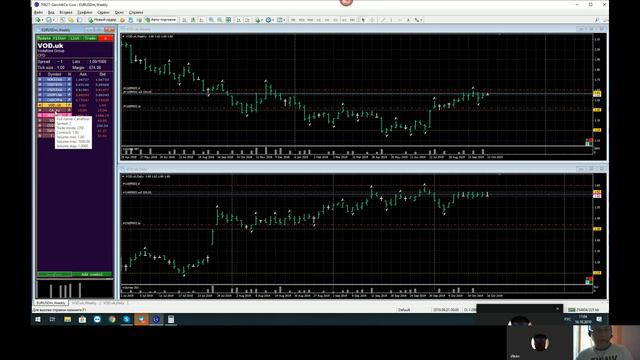
Task: Open MetaEditor from the toolbar
Action: point(122,20)
